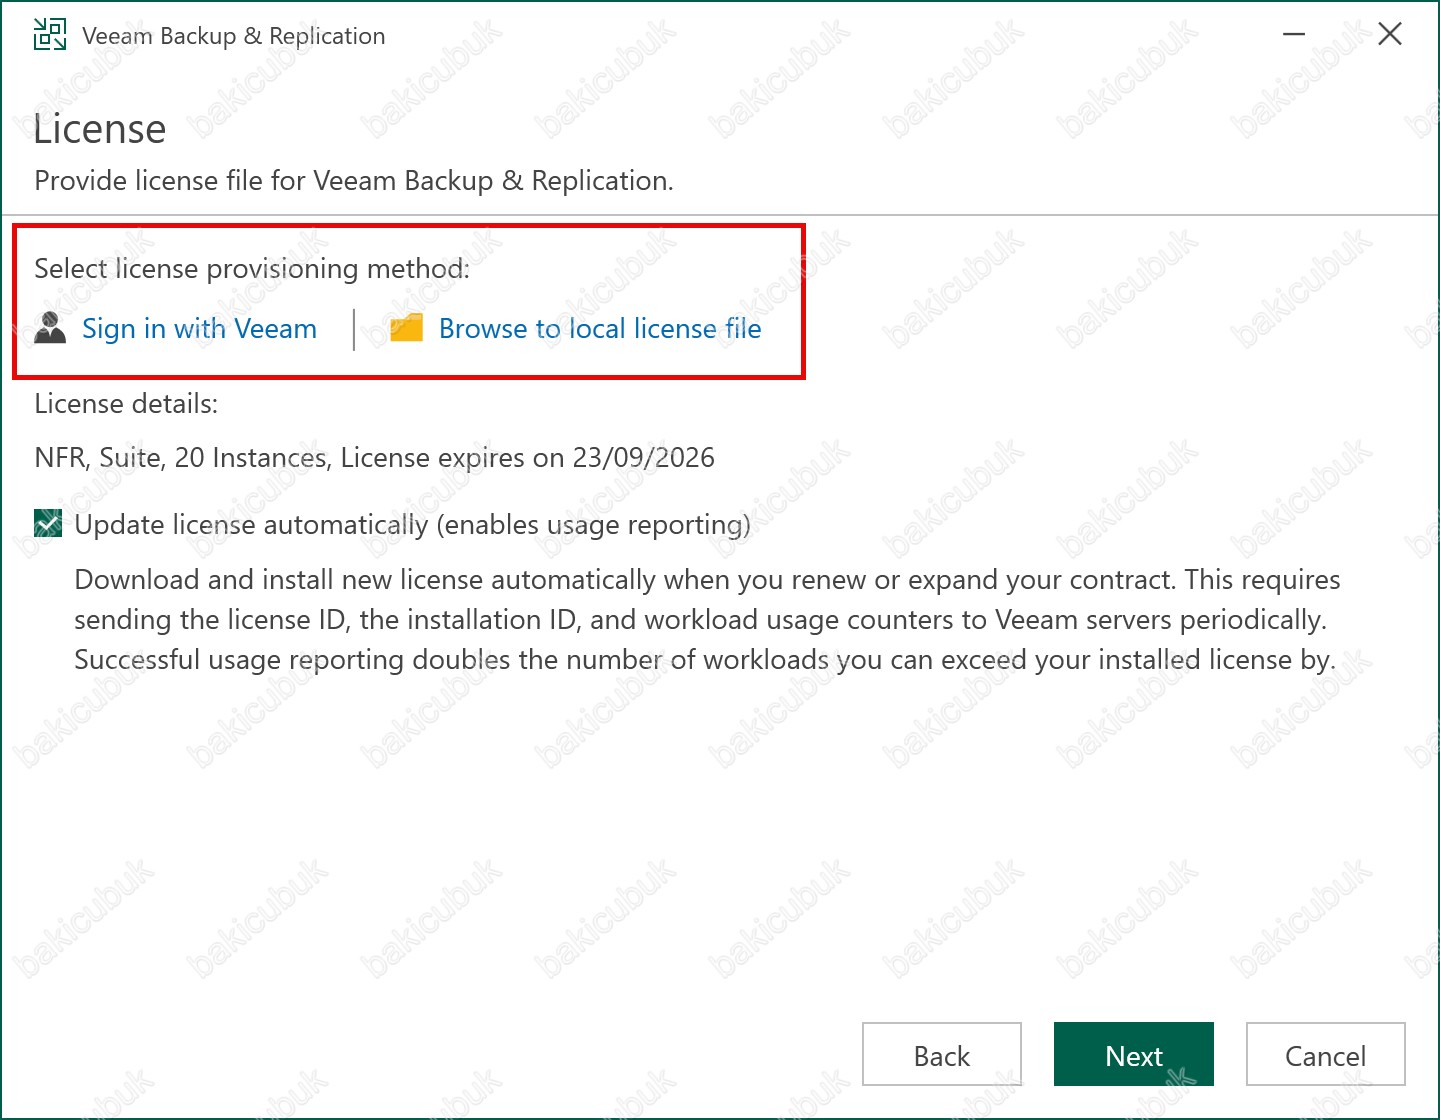Choose Browse to local license file
This screenshot has height=1120, width=1440.
(x=600, y=329)
